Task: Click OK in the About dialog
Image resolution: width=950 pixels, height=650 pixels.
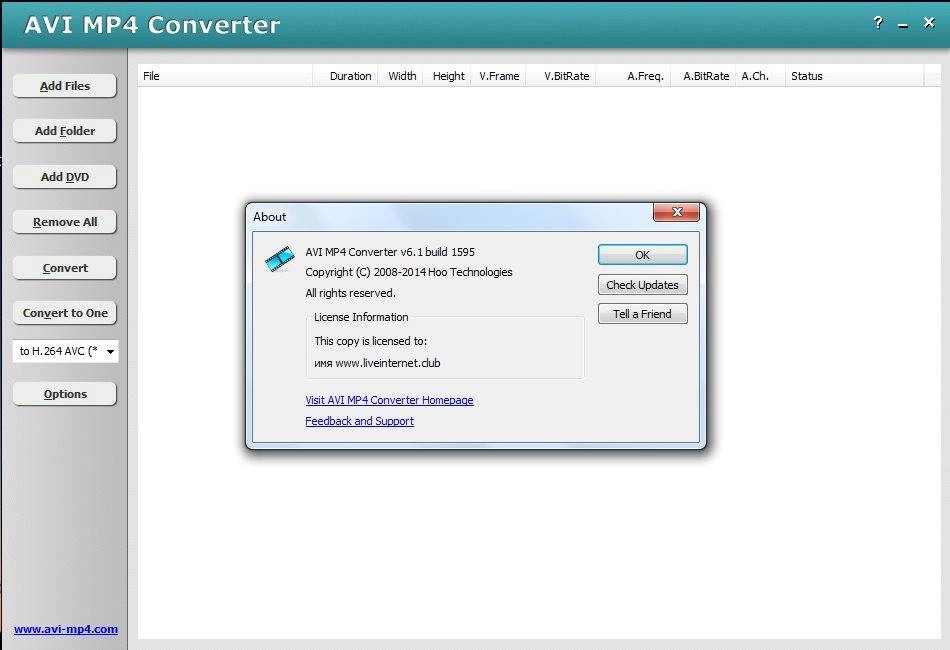Action: (642, 255)
